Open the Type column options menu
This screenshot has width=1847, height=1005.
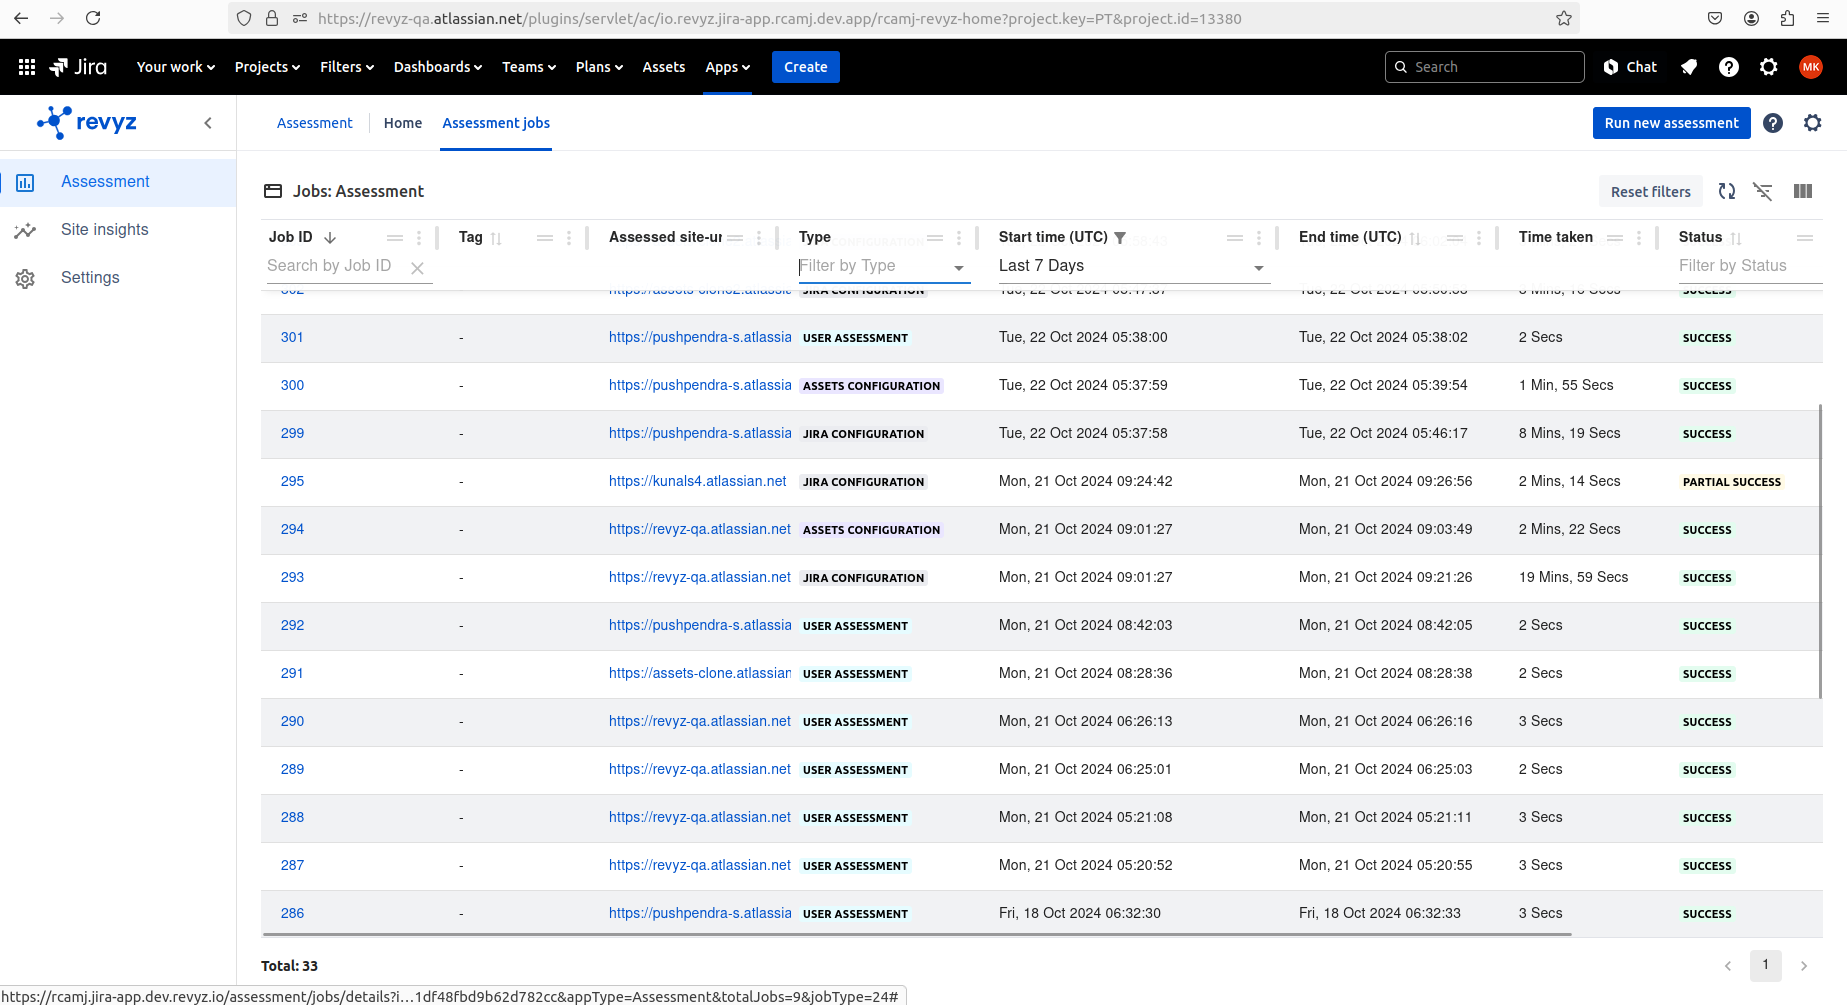[959, 238]
